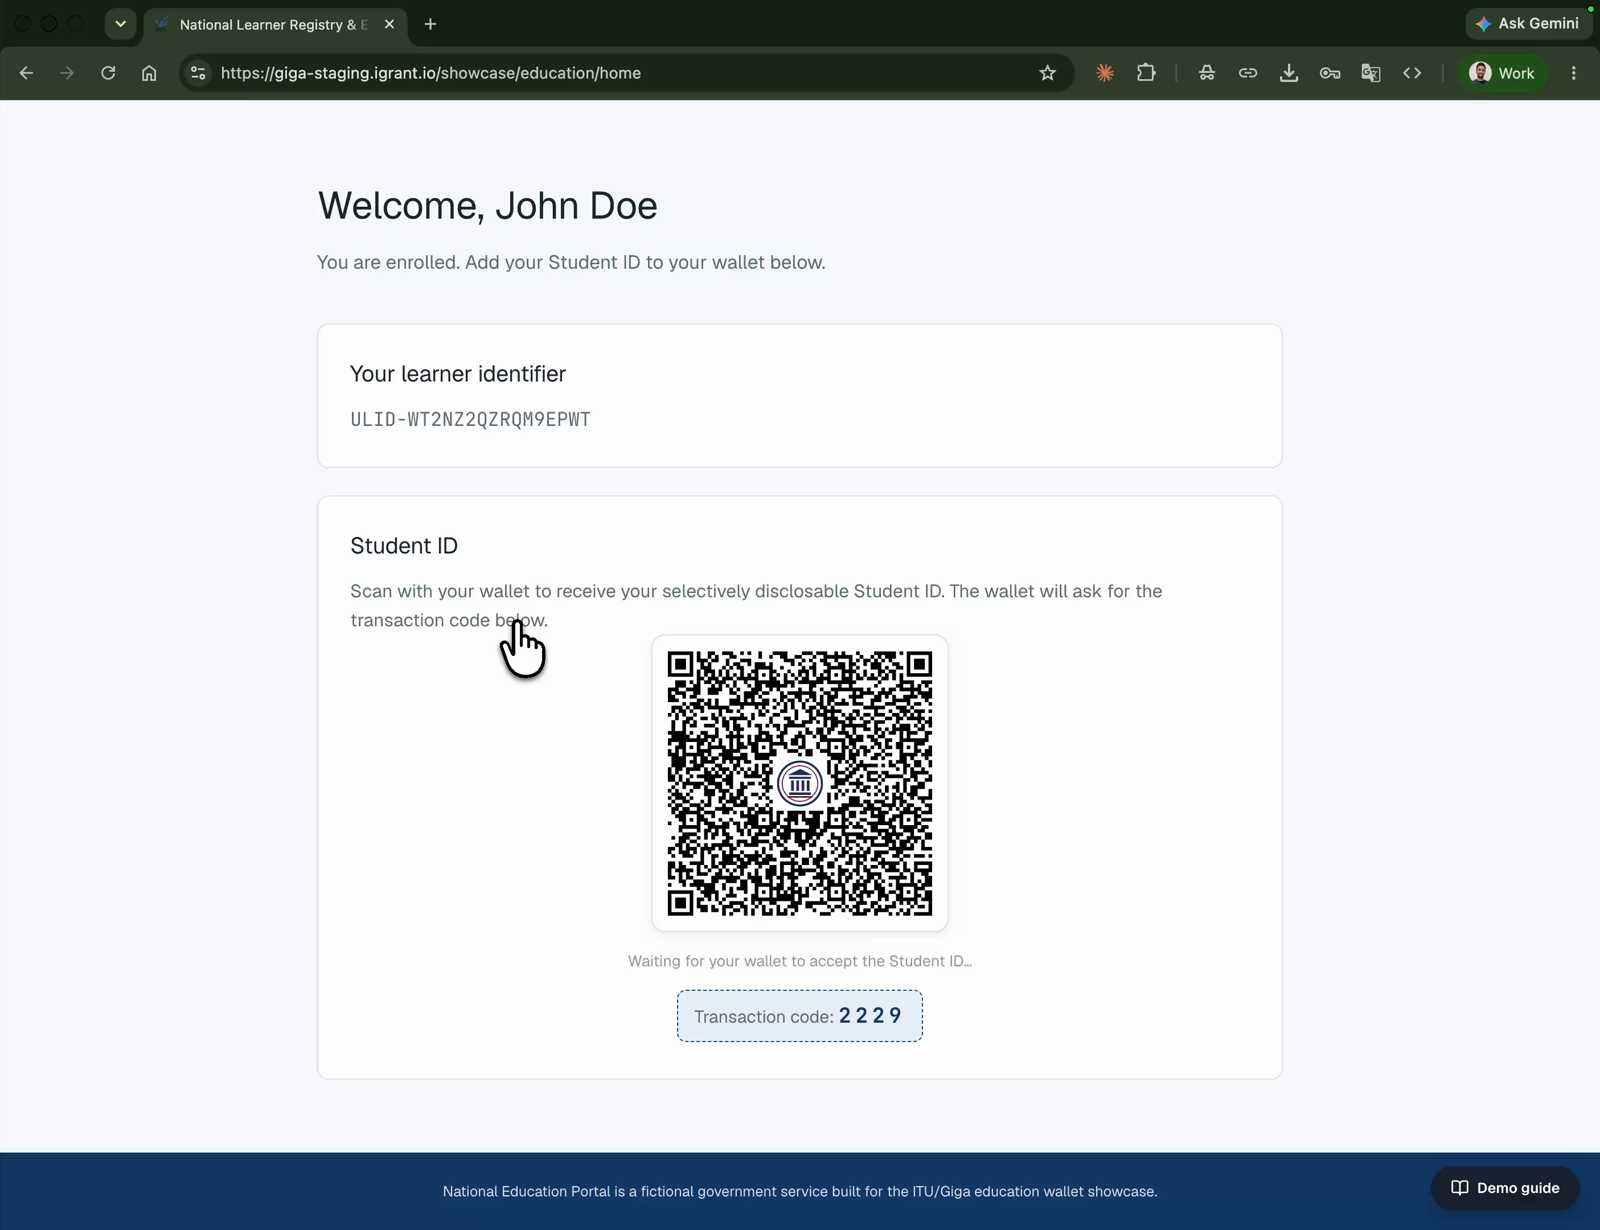Click the chain link extension icon
Viewport: 1600px width, 1230px height.
tap(1248, 73)
